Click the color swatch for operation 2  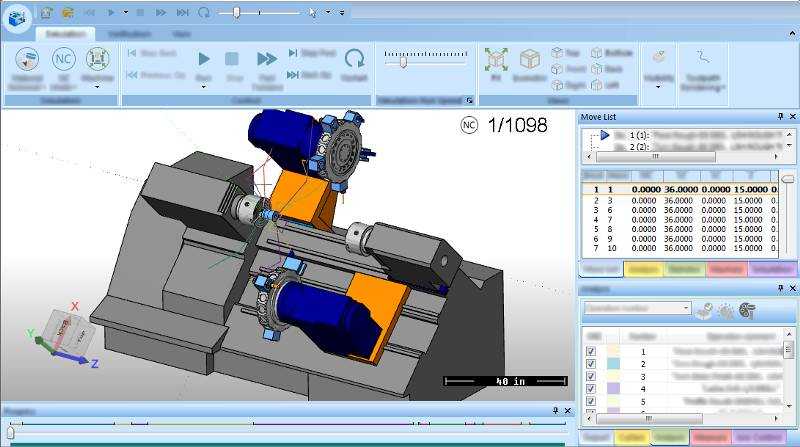coord(613,364)
